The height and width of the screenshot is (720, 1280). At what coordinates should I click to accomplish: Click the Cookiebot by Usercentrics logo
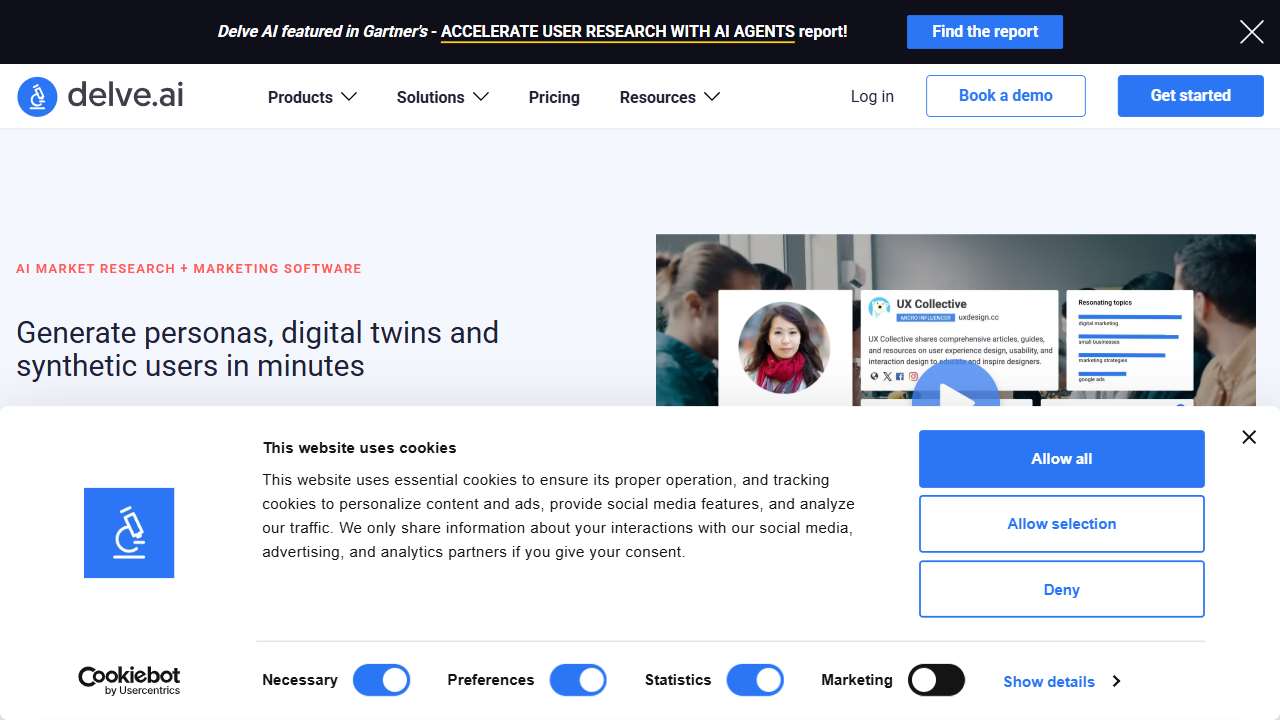[x=129, y=680]
